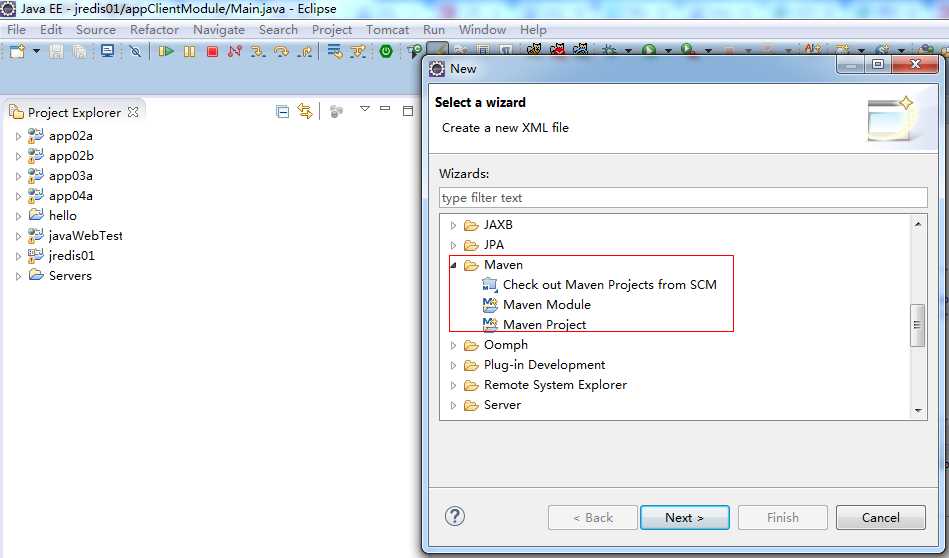Expand the app02a project
This screenshot has height=558, width=949.
[18, 136]
